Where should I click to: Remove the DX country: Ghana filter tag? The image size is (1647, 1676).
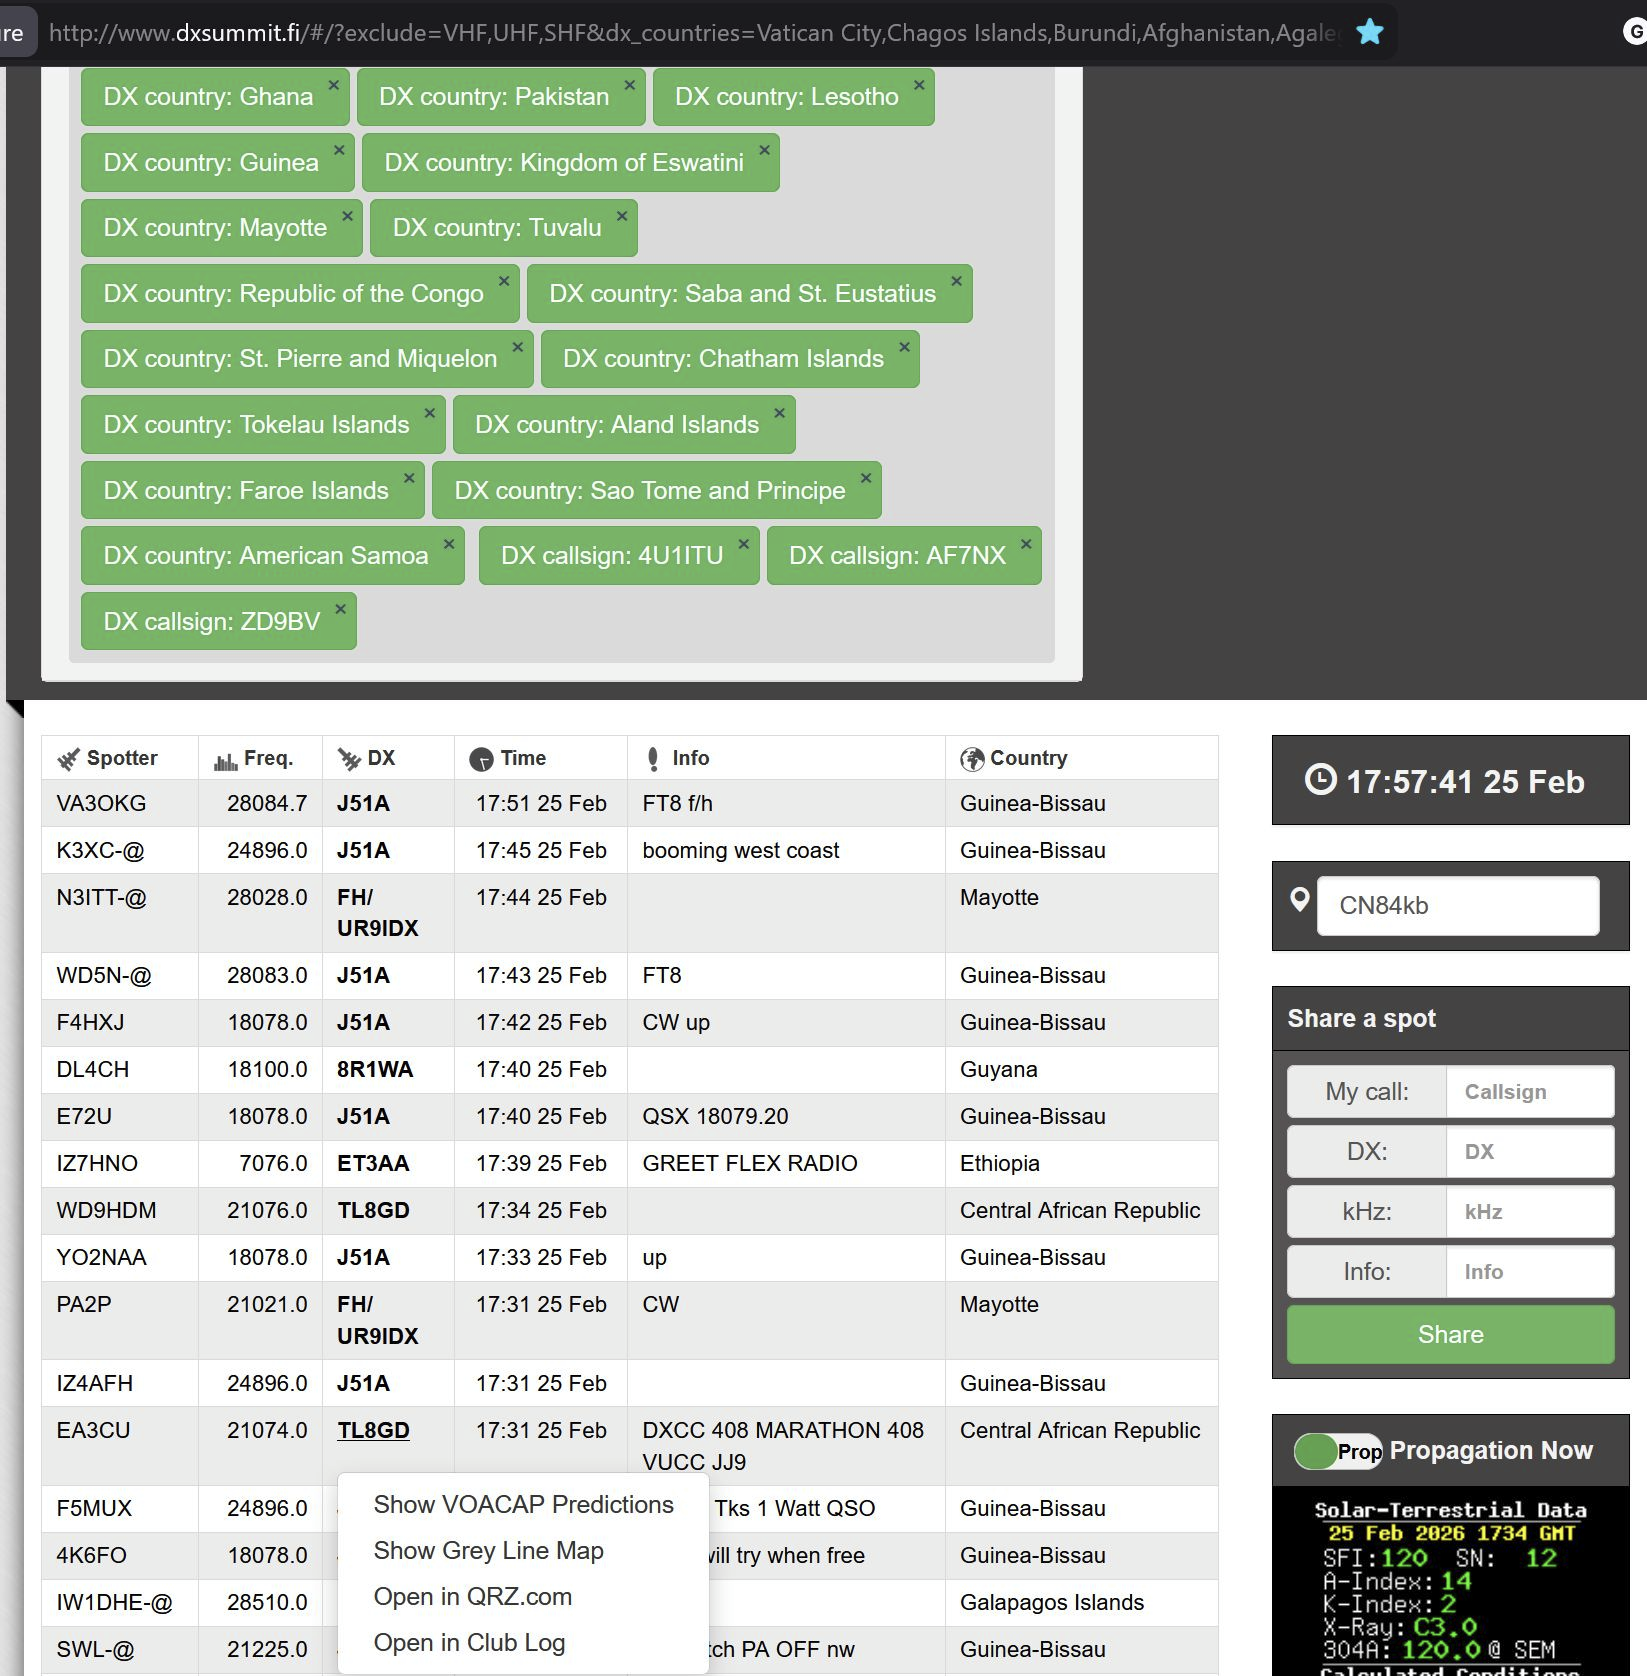[334, 86]
